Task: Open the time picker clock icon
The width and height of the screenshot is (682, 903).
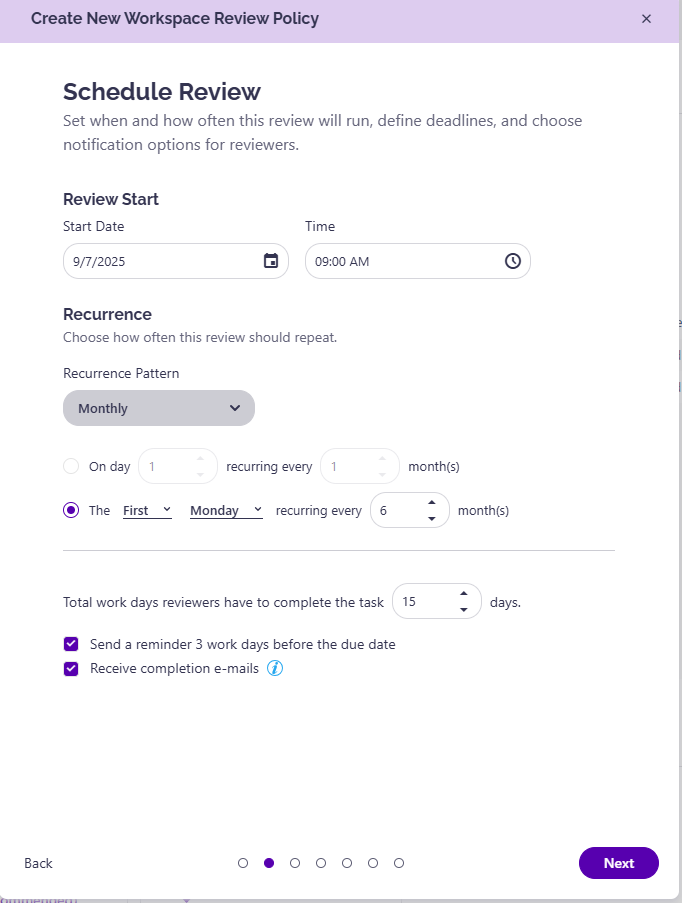Action: pos(512,261)
